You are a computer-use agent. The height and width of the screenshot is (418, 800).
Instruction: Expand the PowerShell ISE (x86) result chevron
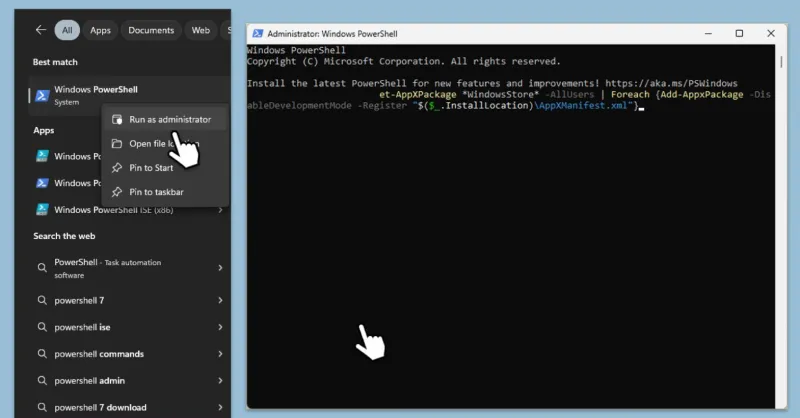pyautogui.click(x=220, y=210)
